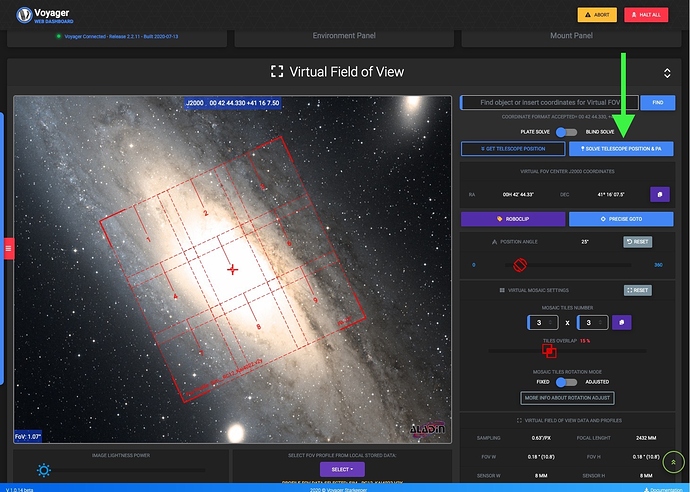Copy the FOV center coordinates with purple icon
Image resolution: width=690 pixels, height=492 pixels.
point(660,194)
